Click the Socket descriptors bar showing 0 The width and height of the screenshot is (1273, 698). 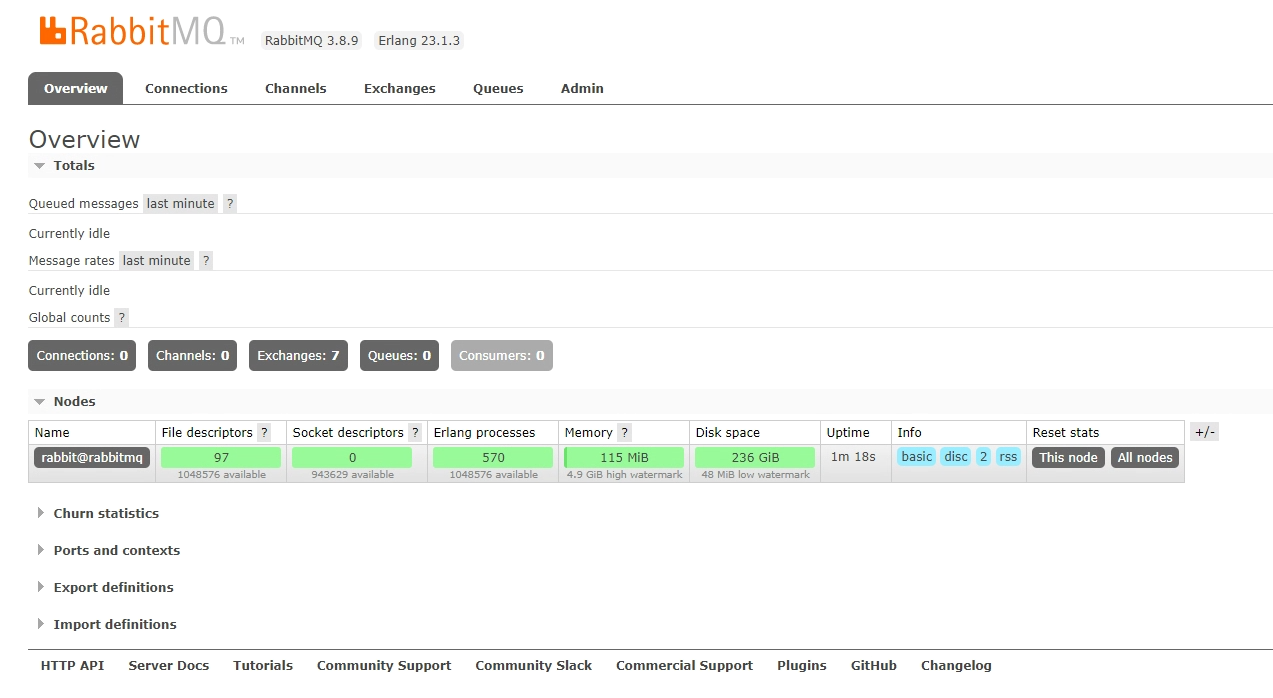(352, 457)
